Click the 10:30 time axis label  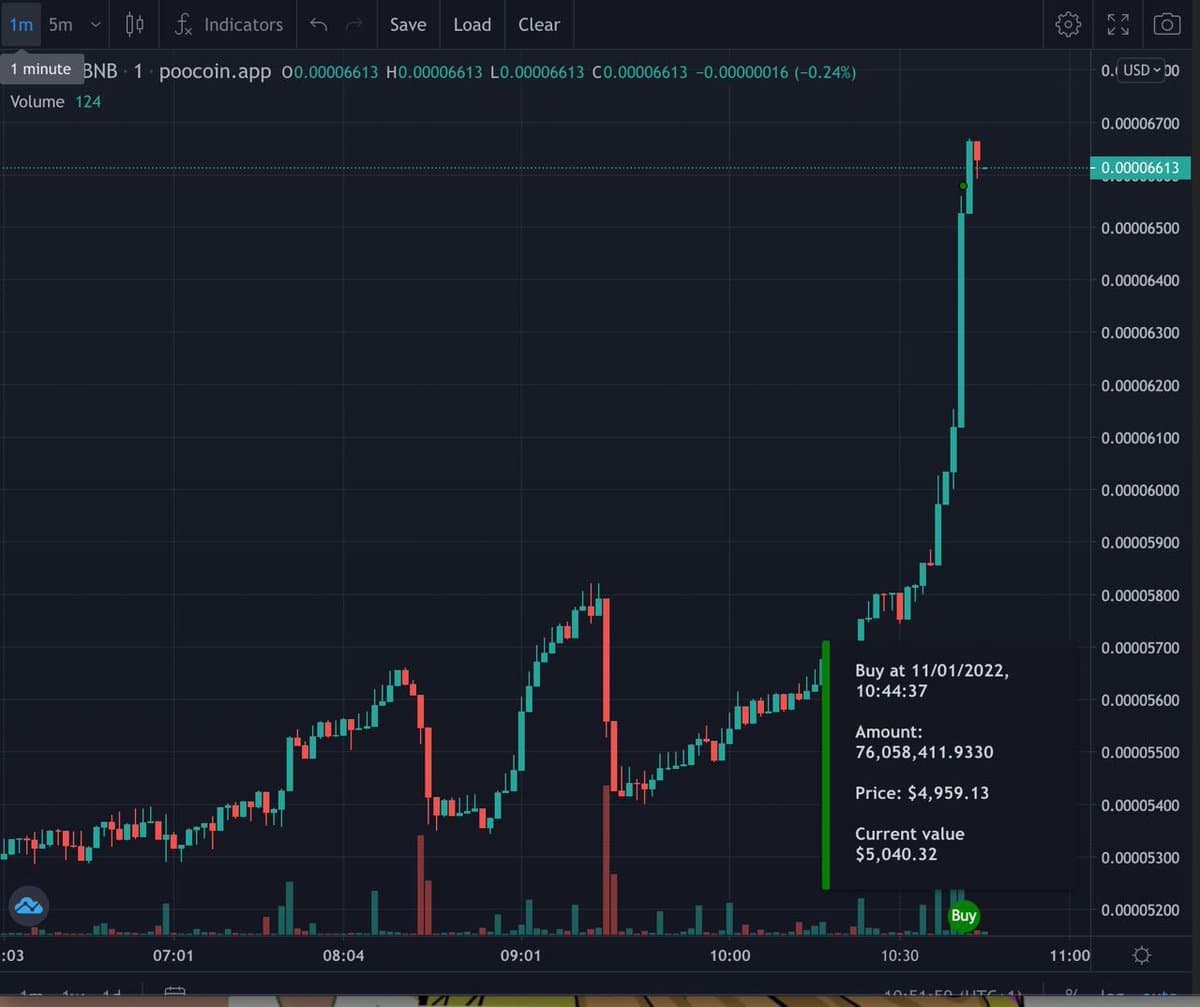click(x=900, y=956)
